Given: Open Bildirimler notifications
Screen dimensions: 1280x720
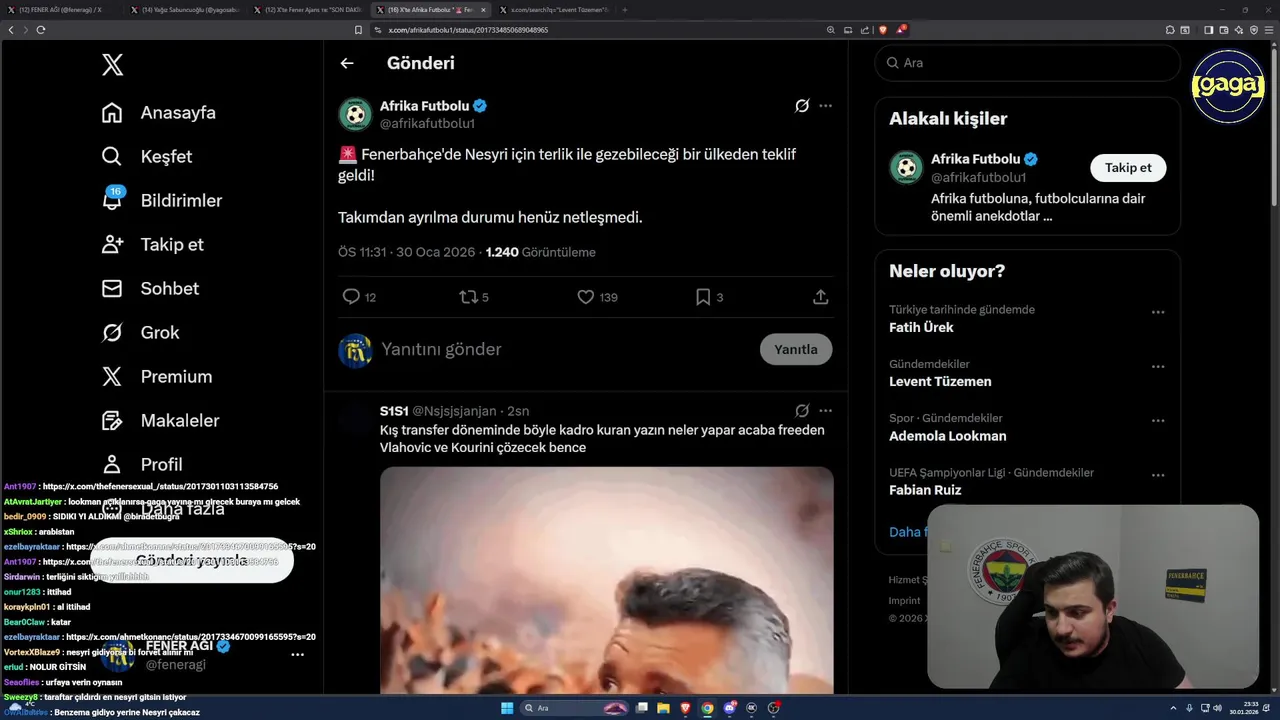Looking at the screenshot, I should coord(162,201).
